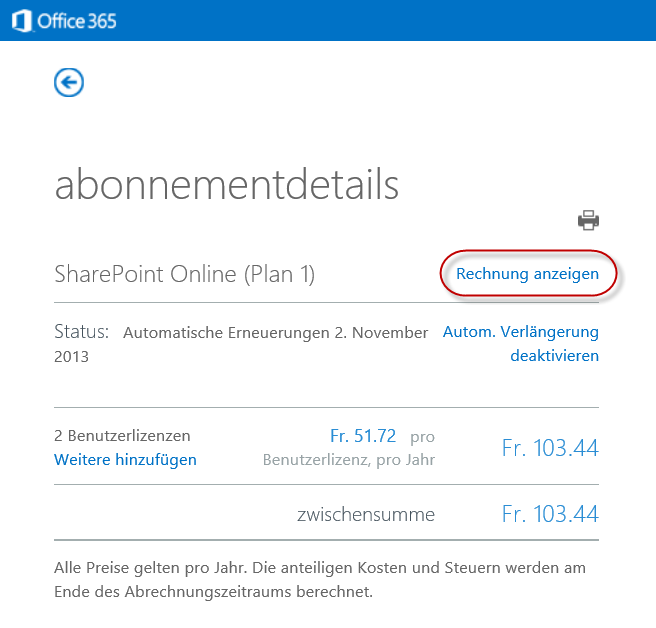The width and height of the screenshot is (656, 628).
Task: Click the Status label
Action: [82, 332]
